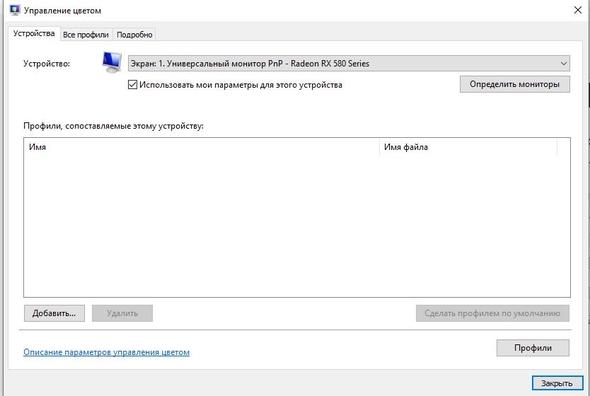Image resolution: width=590 pixels, height=396 pixels.
Task: Select the Устройства tab
Action: pos(34,34)
